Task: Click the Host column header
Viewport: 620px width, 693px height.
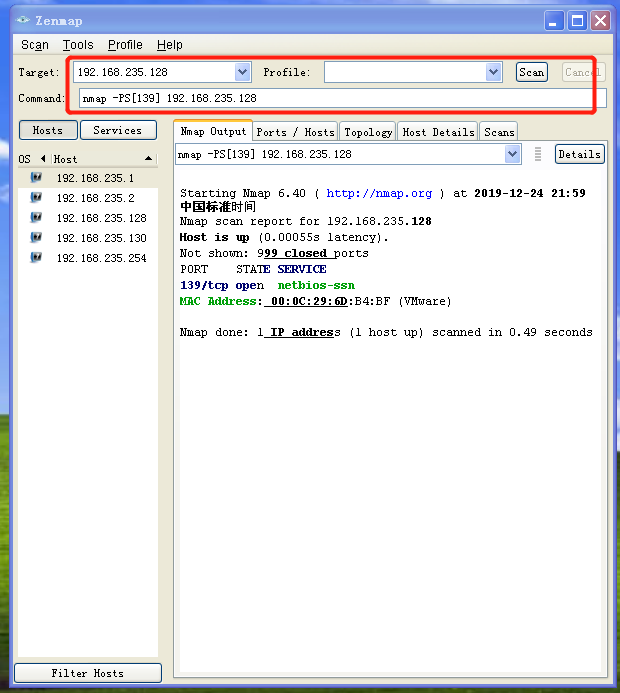Action: click(x=103, y=159)
